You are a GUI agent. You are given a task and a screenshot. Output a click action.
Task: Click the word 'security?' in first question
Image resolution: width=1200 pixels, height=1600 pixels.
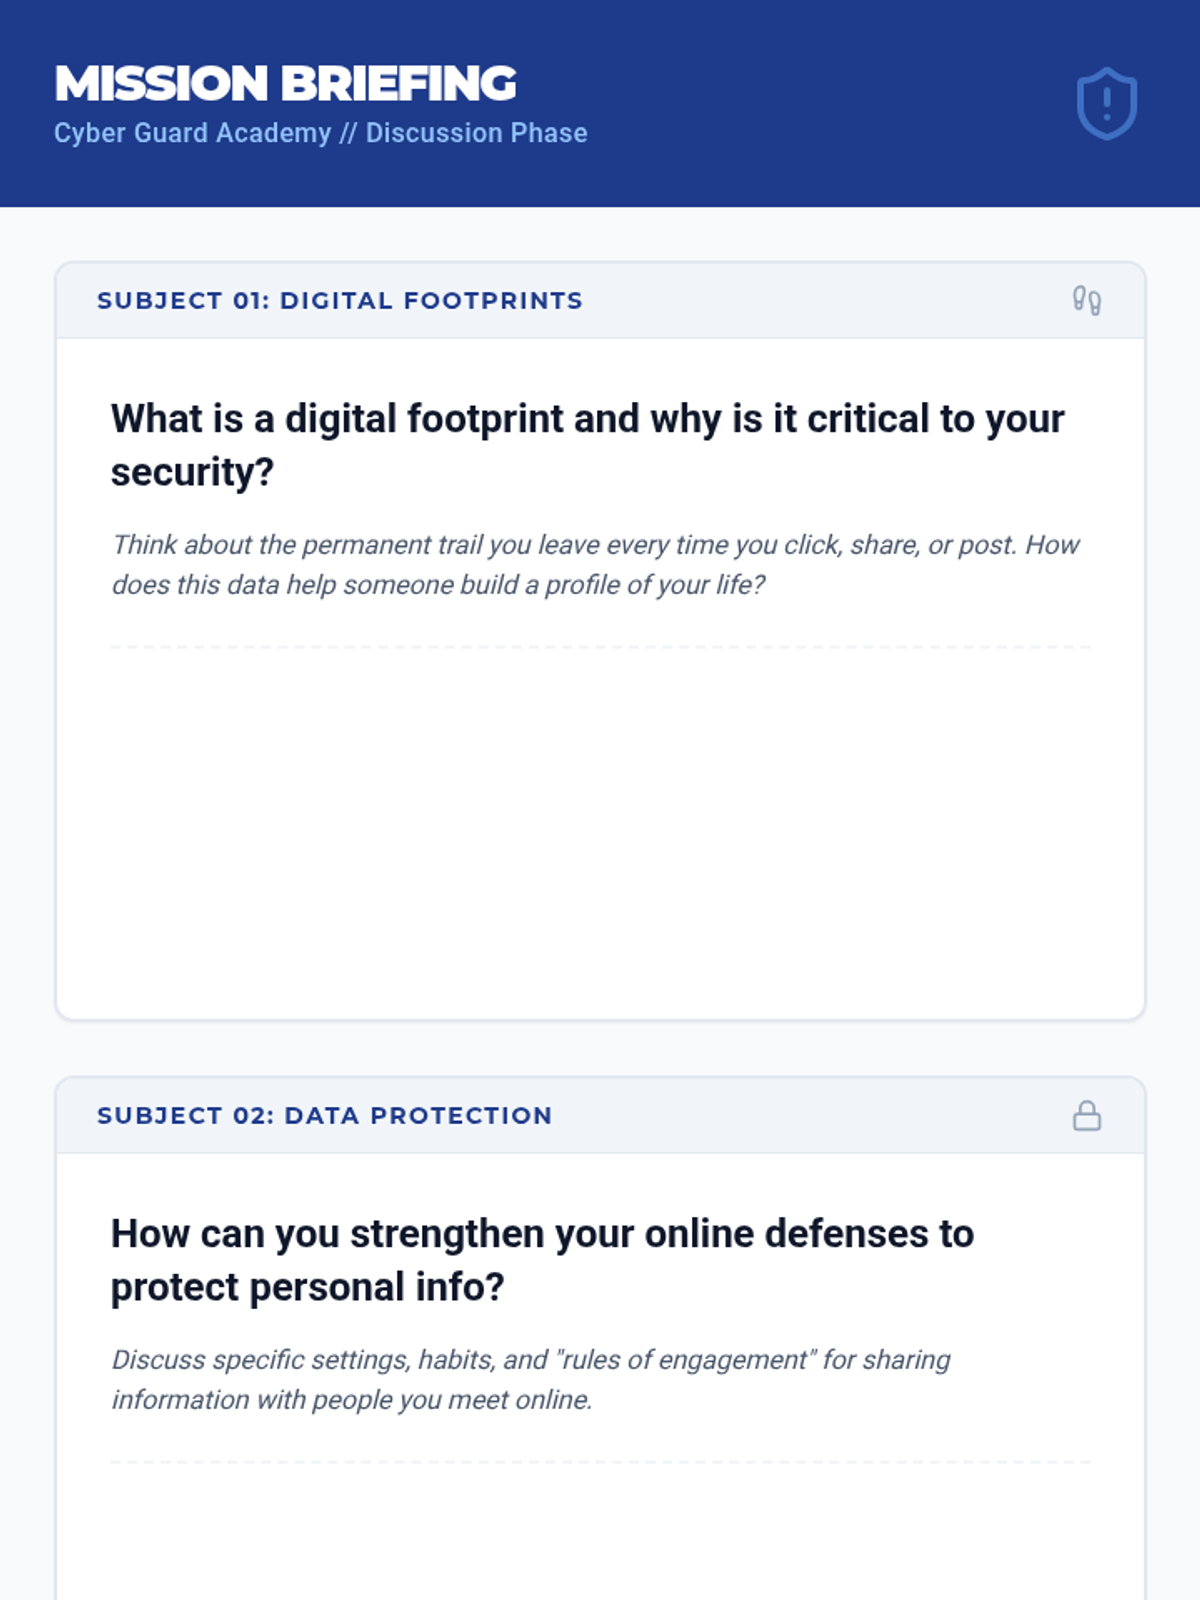(x=192, y=472)
